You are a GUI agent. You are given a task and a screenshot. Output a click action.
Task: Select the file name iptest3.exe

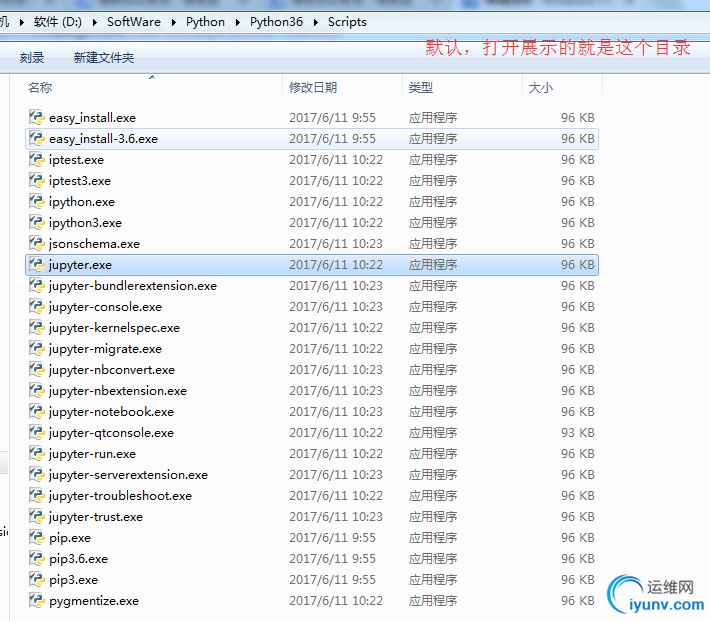coord(80,181)
